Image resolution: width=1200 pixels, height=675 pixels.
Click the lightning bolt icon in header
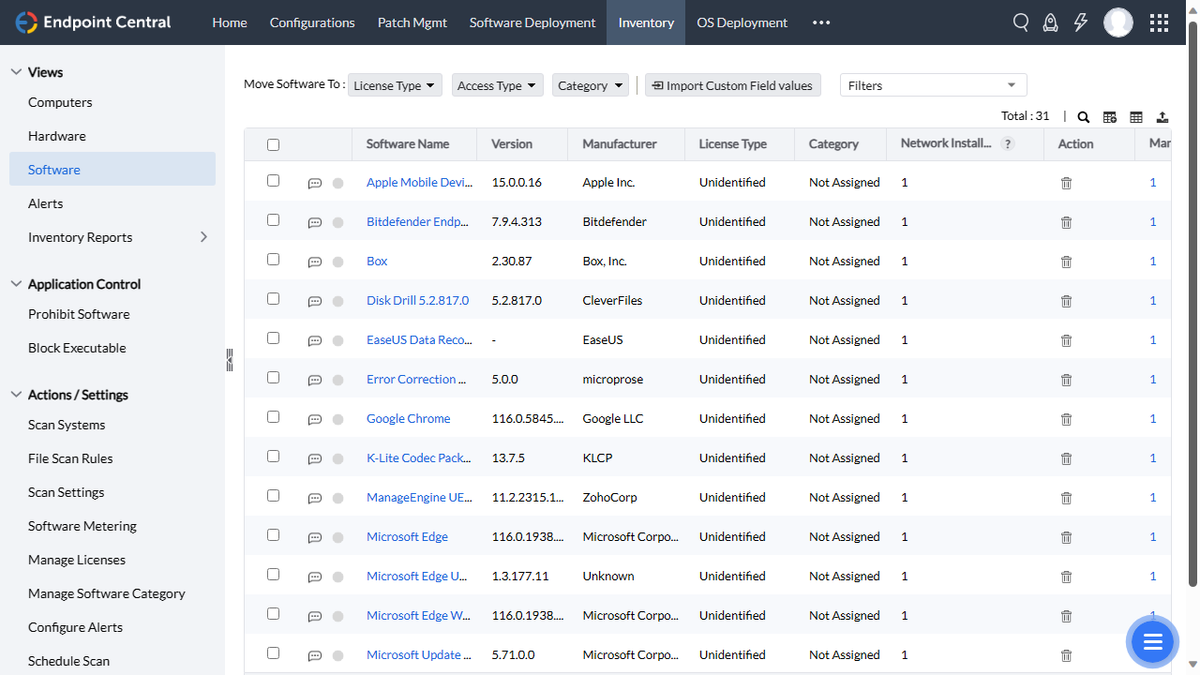[1080, 23]
